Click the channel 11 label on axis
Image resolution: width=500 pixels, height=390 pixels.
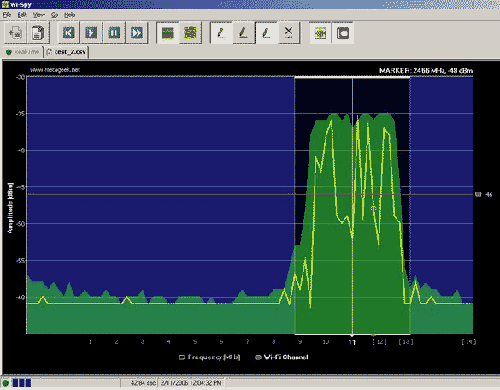[x=352, y=342]
